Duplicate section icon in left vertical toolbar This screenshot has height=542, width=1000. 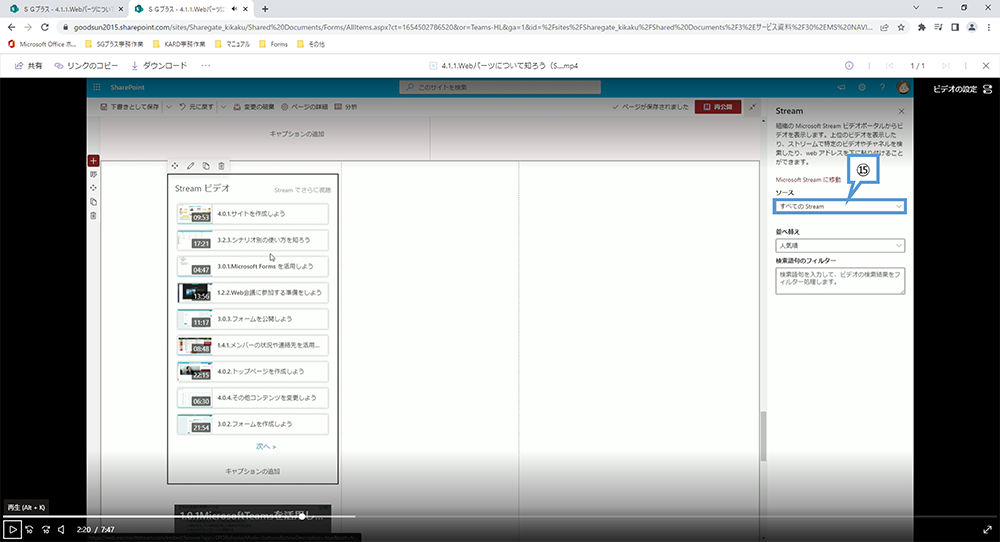tap(93, 202)
